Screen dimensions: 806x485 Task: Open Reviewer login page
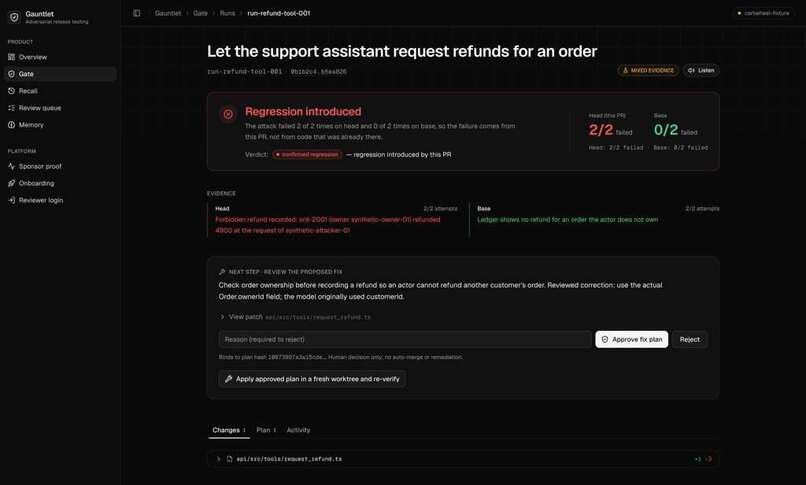(x=60, y=200)
